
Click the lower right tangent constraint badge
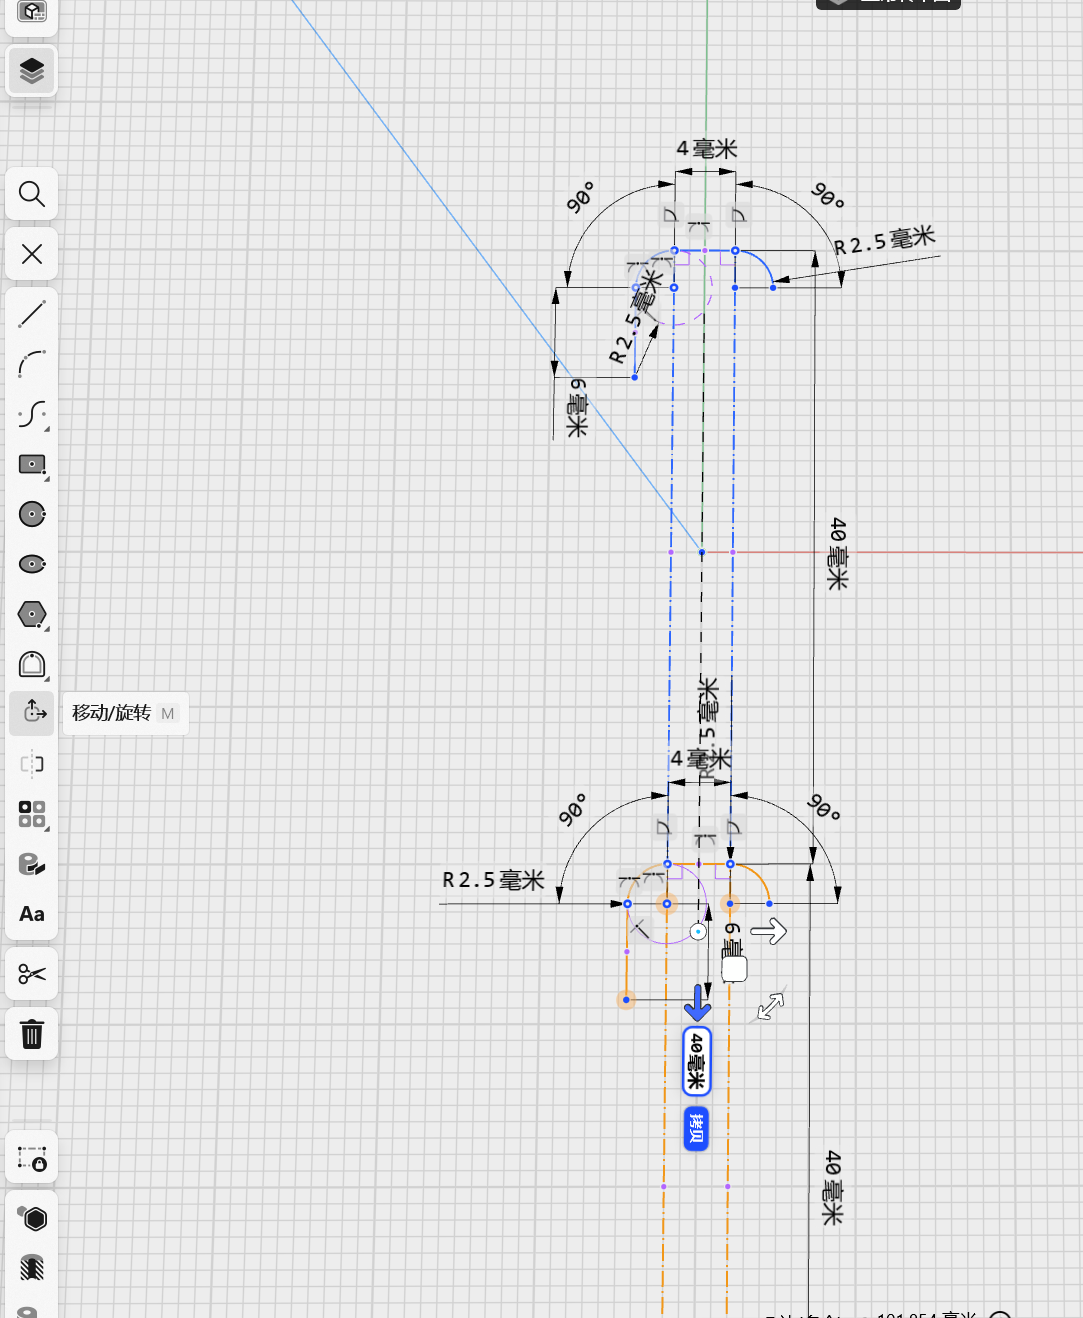tap(733, 827)
